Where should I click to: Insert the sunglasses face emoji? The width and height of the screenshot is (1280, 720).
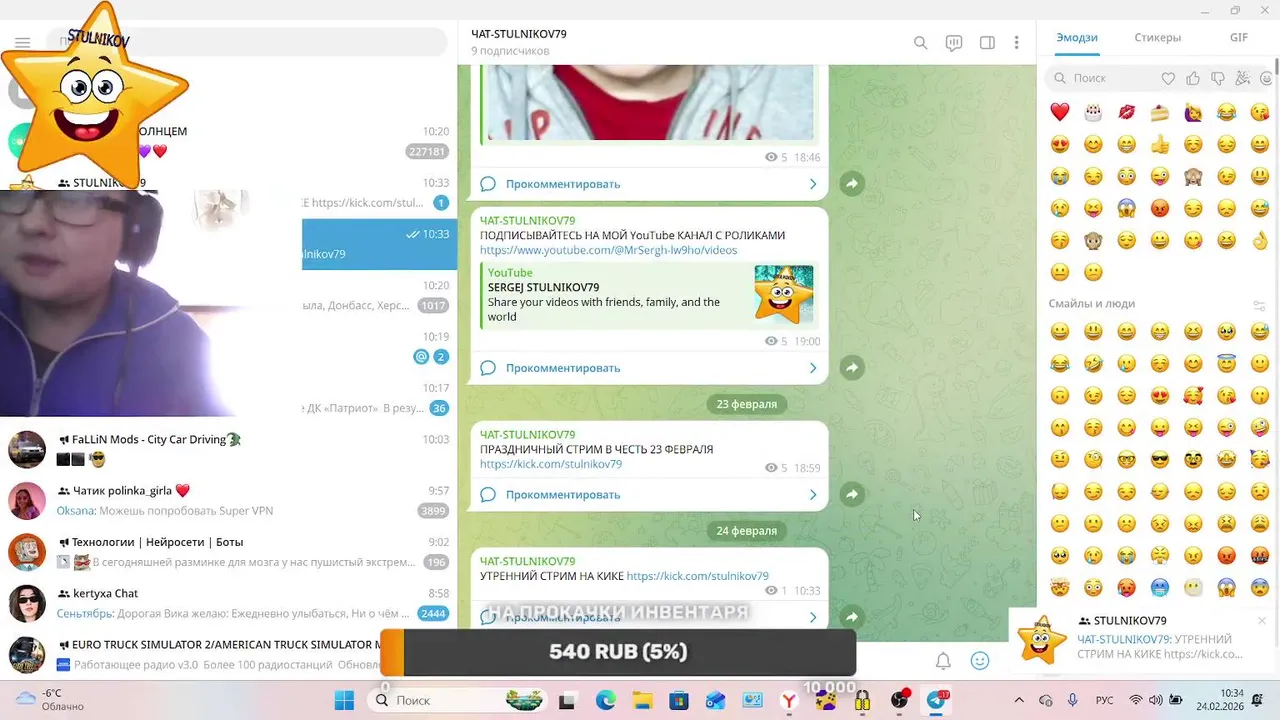tap(1160, 460)
